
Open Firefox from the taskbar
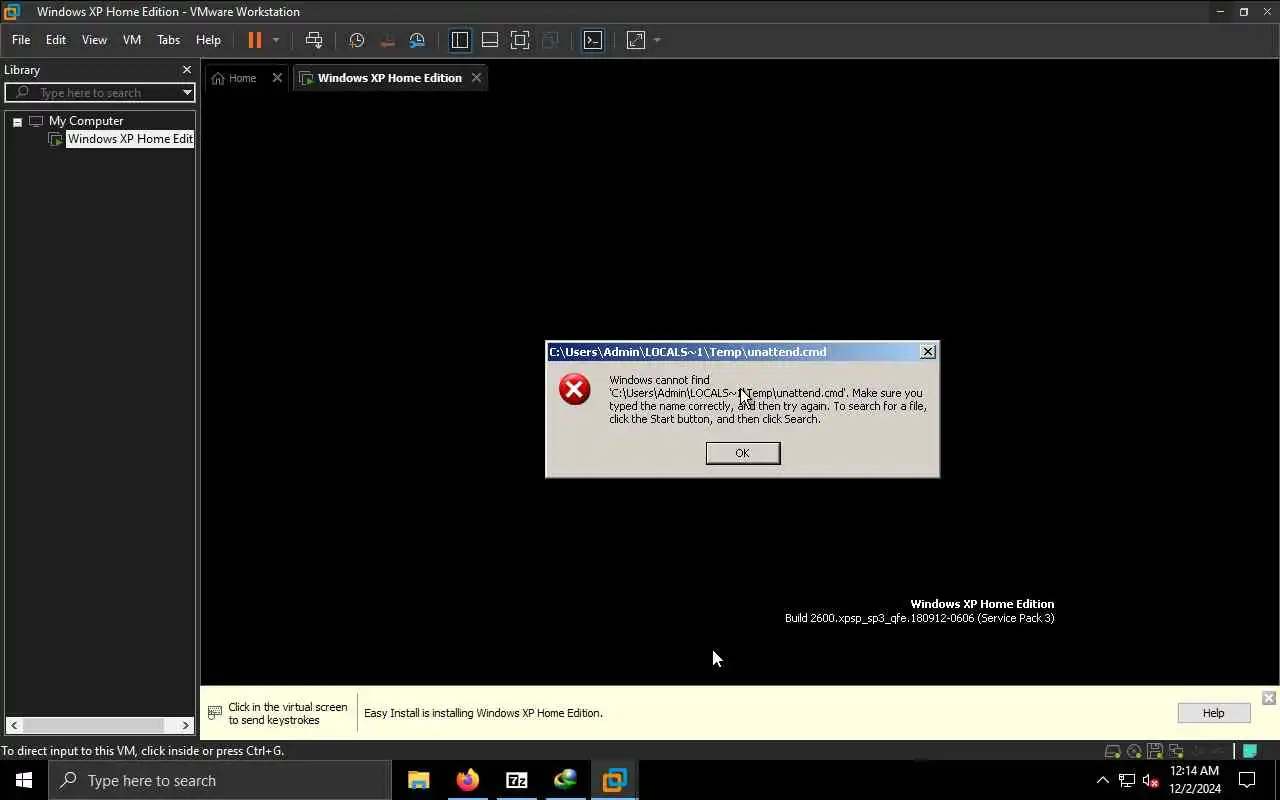coord(468,780)
